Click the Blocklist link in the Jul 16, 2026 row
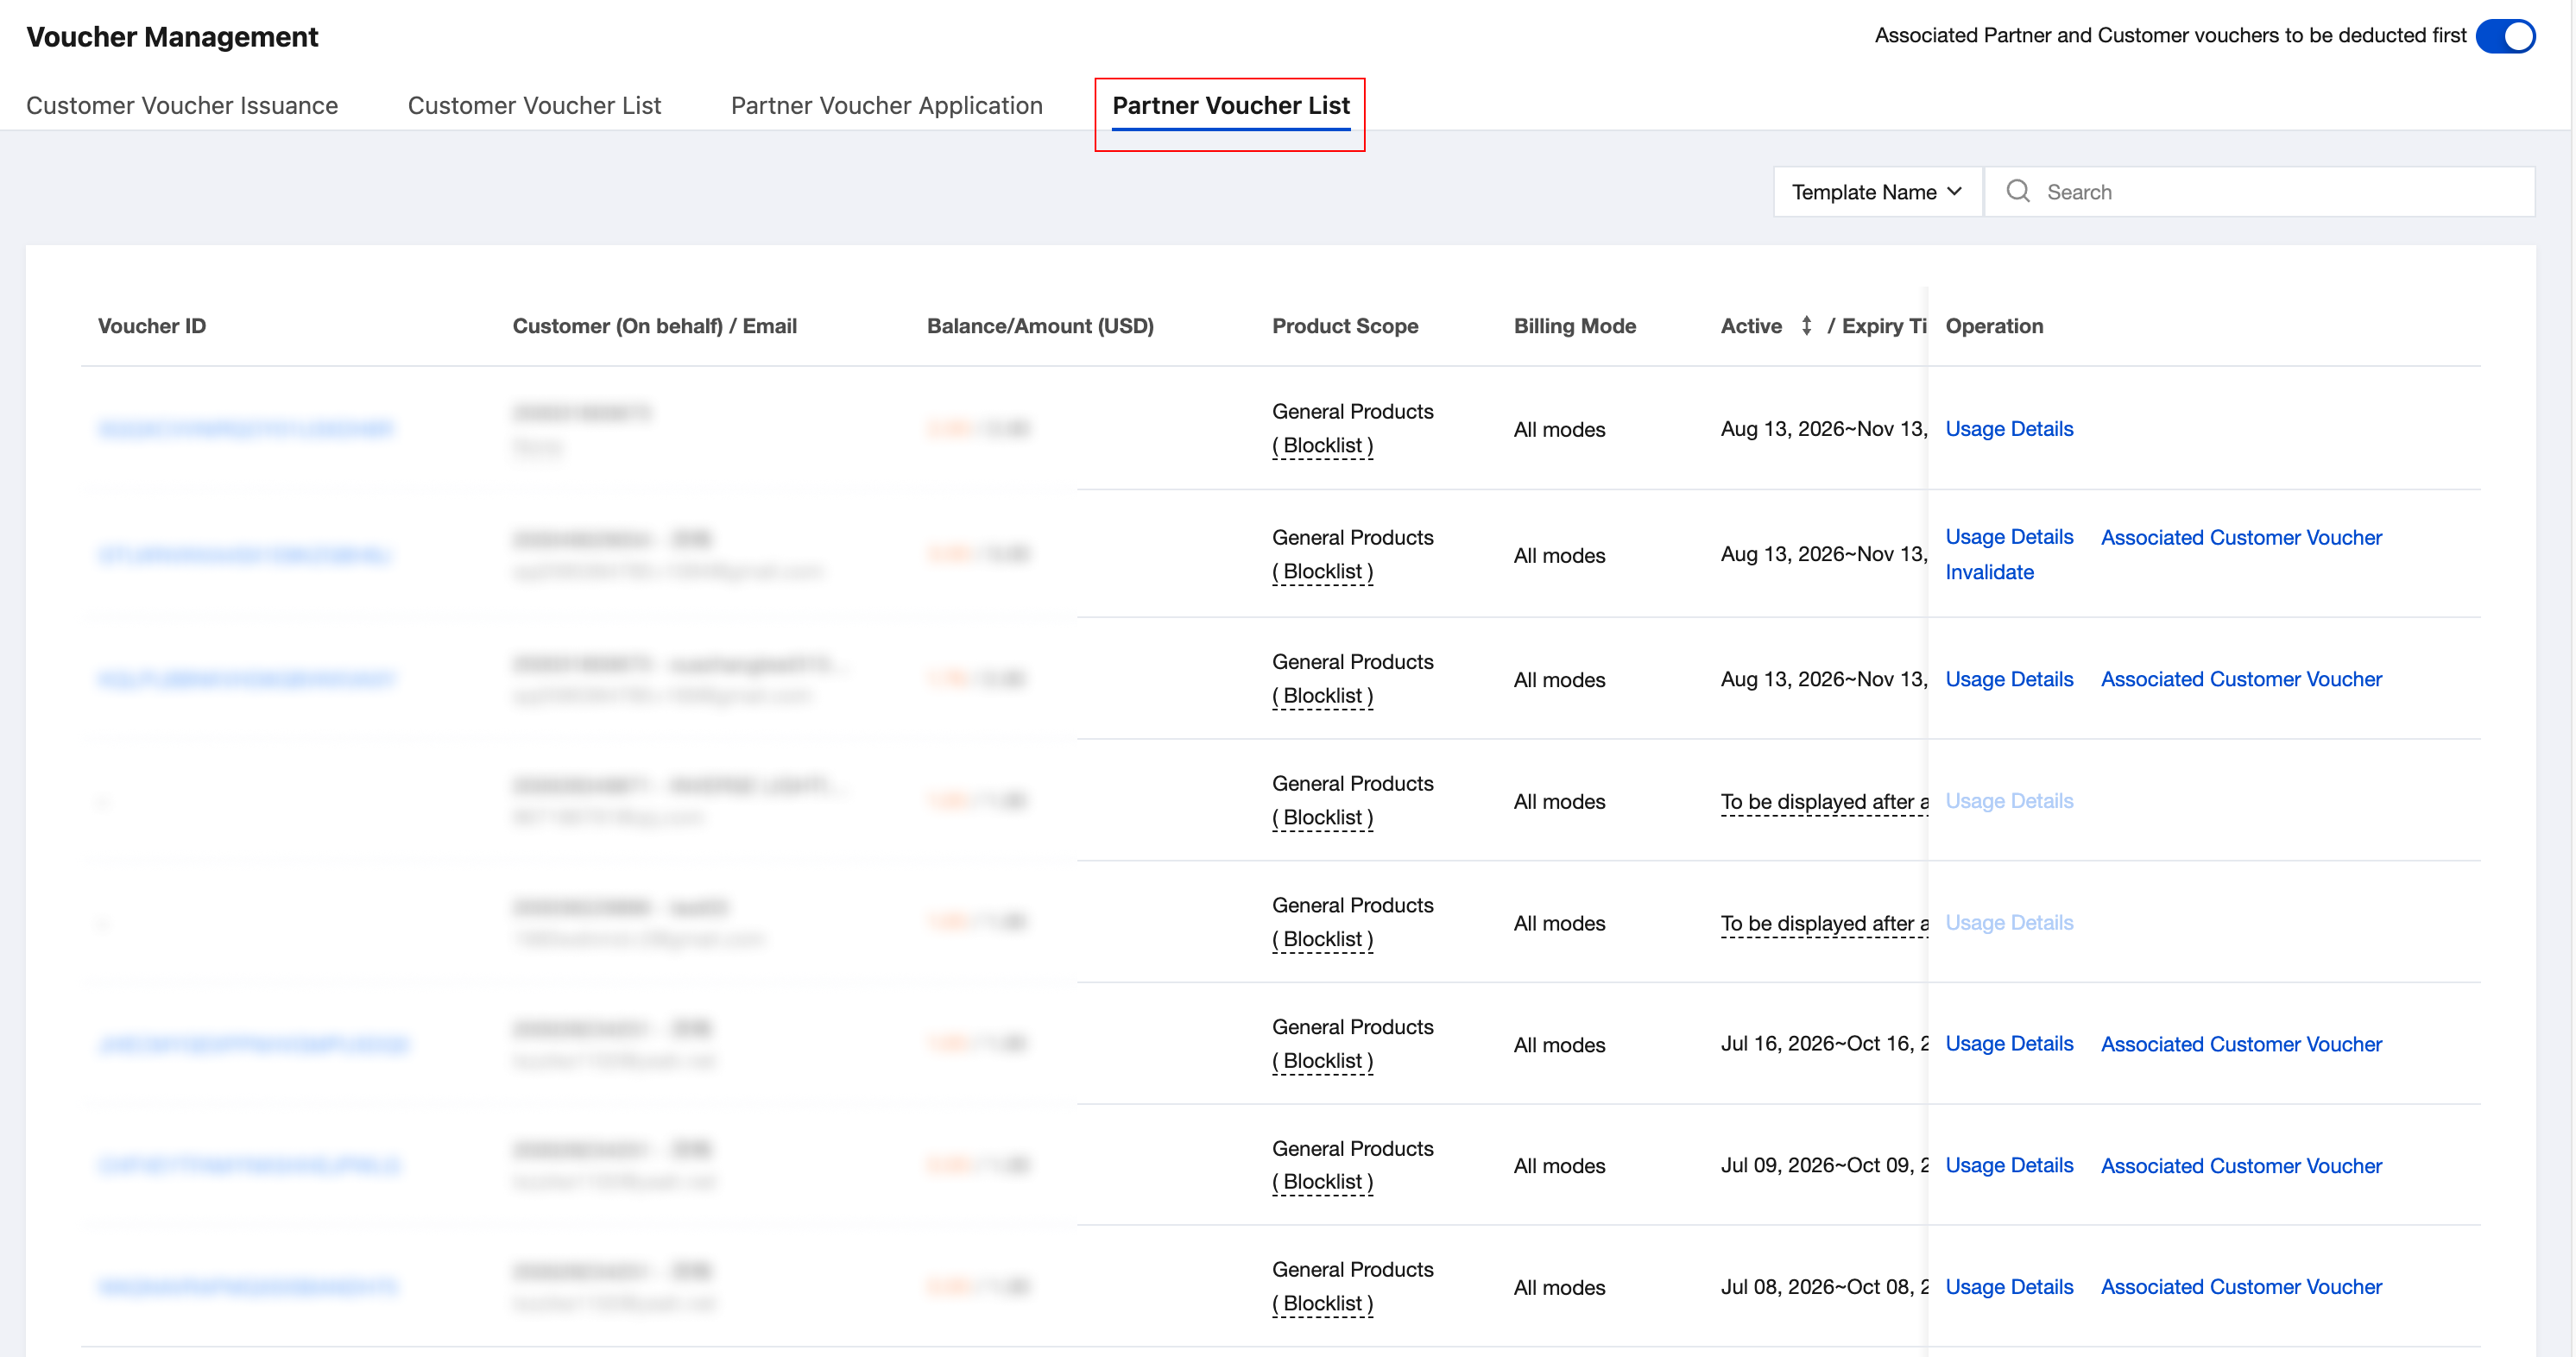 [1322, 1061]
